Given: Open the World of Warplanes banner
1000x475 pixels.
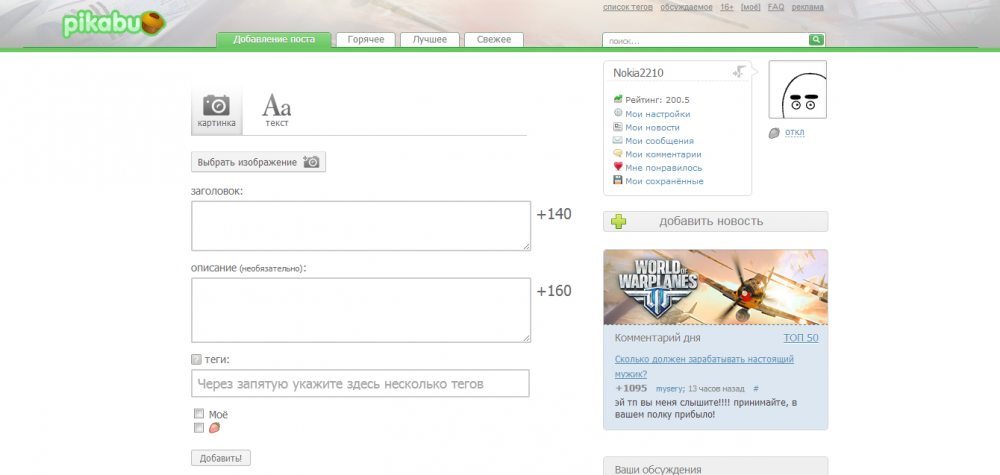Looking at the screenshot, I should 716,287.
